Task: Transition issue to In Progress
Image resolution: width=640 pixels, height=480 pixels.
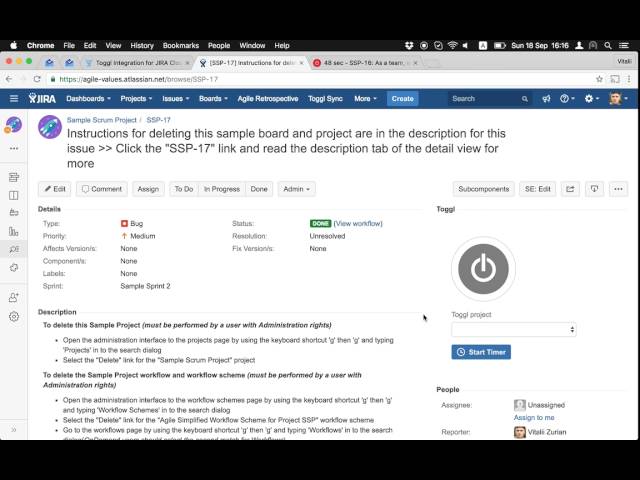Action: pyautogui.click(x=222, y=189)
